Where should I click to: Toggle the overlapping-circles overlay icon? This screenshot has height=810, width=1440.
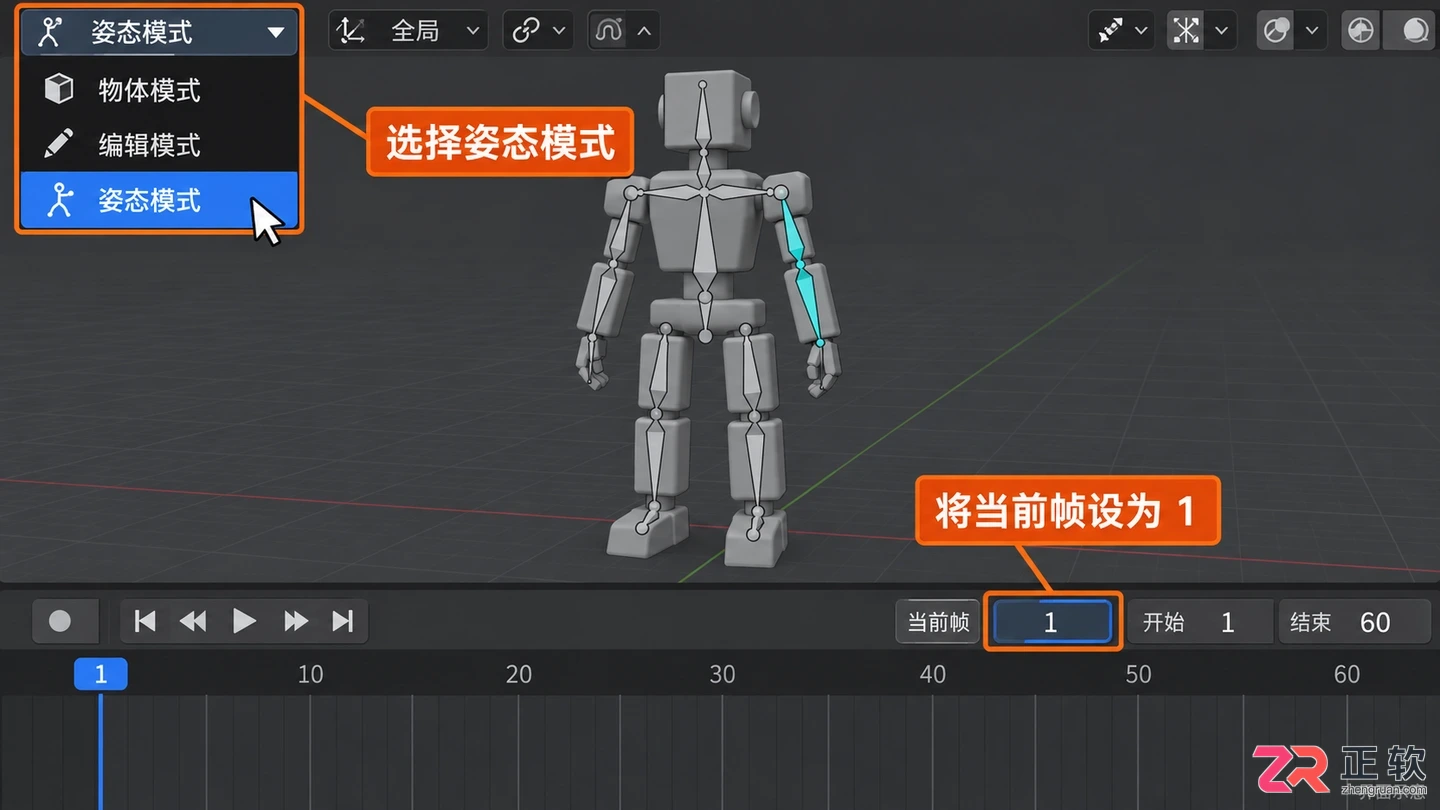(1276, 31)
